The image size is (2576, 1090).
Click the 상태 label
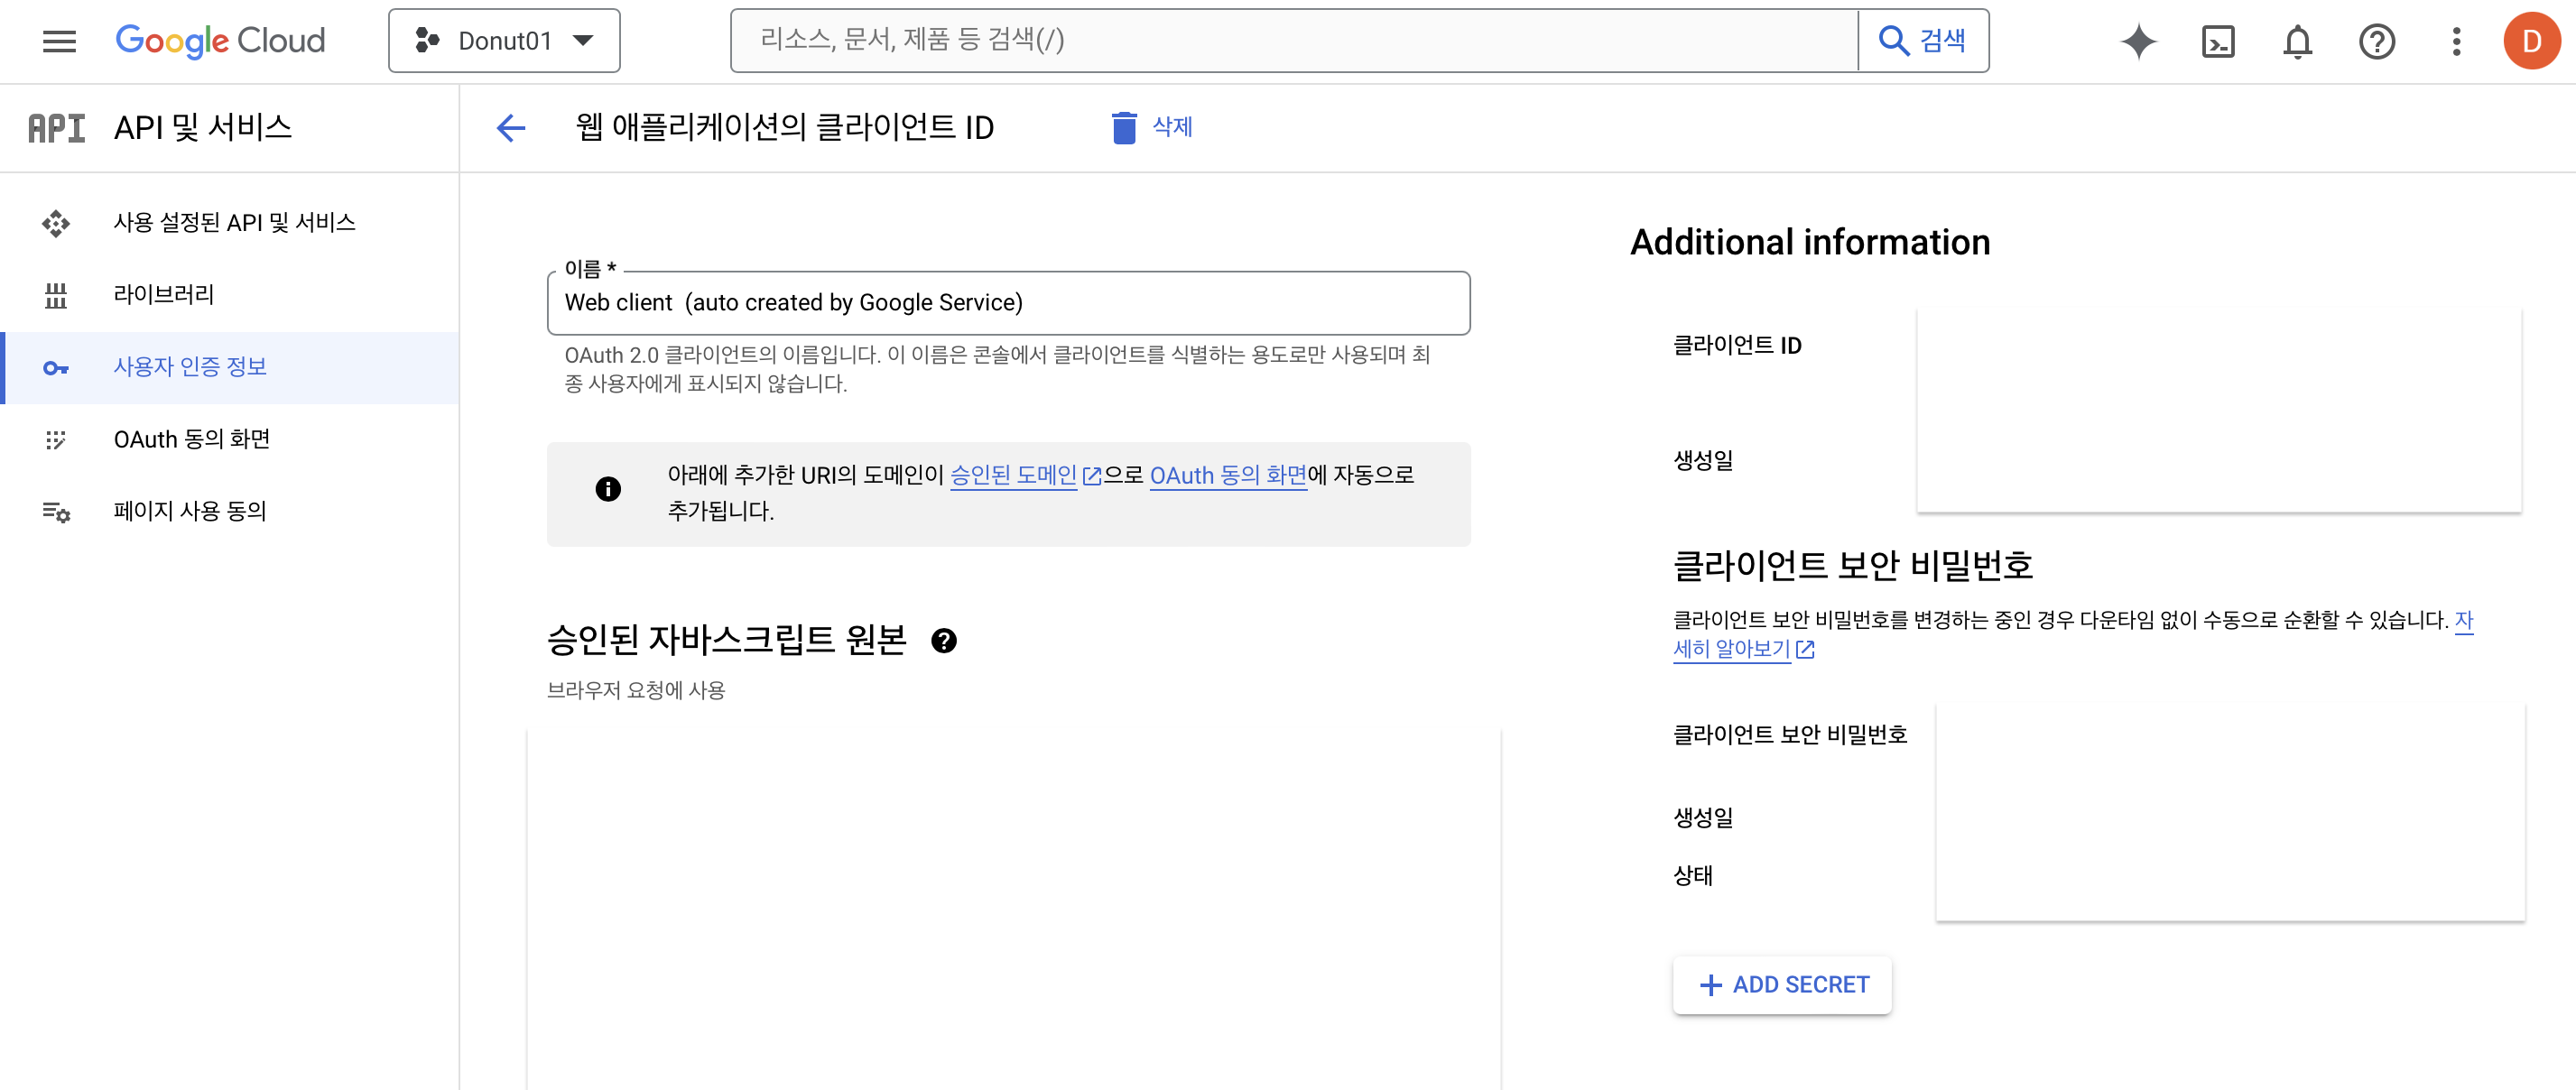pos(1693,876)
